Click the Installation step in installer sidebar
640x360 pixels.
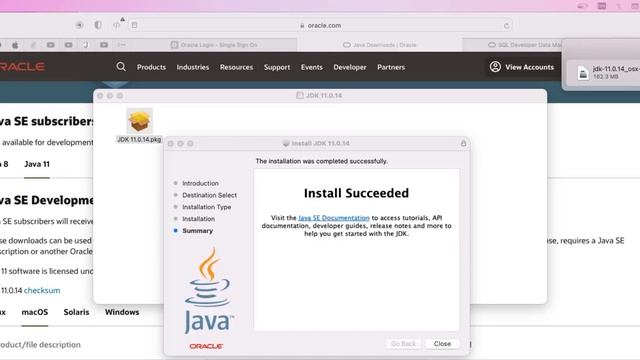pos(198,219)
